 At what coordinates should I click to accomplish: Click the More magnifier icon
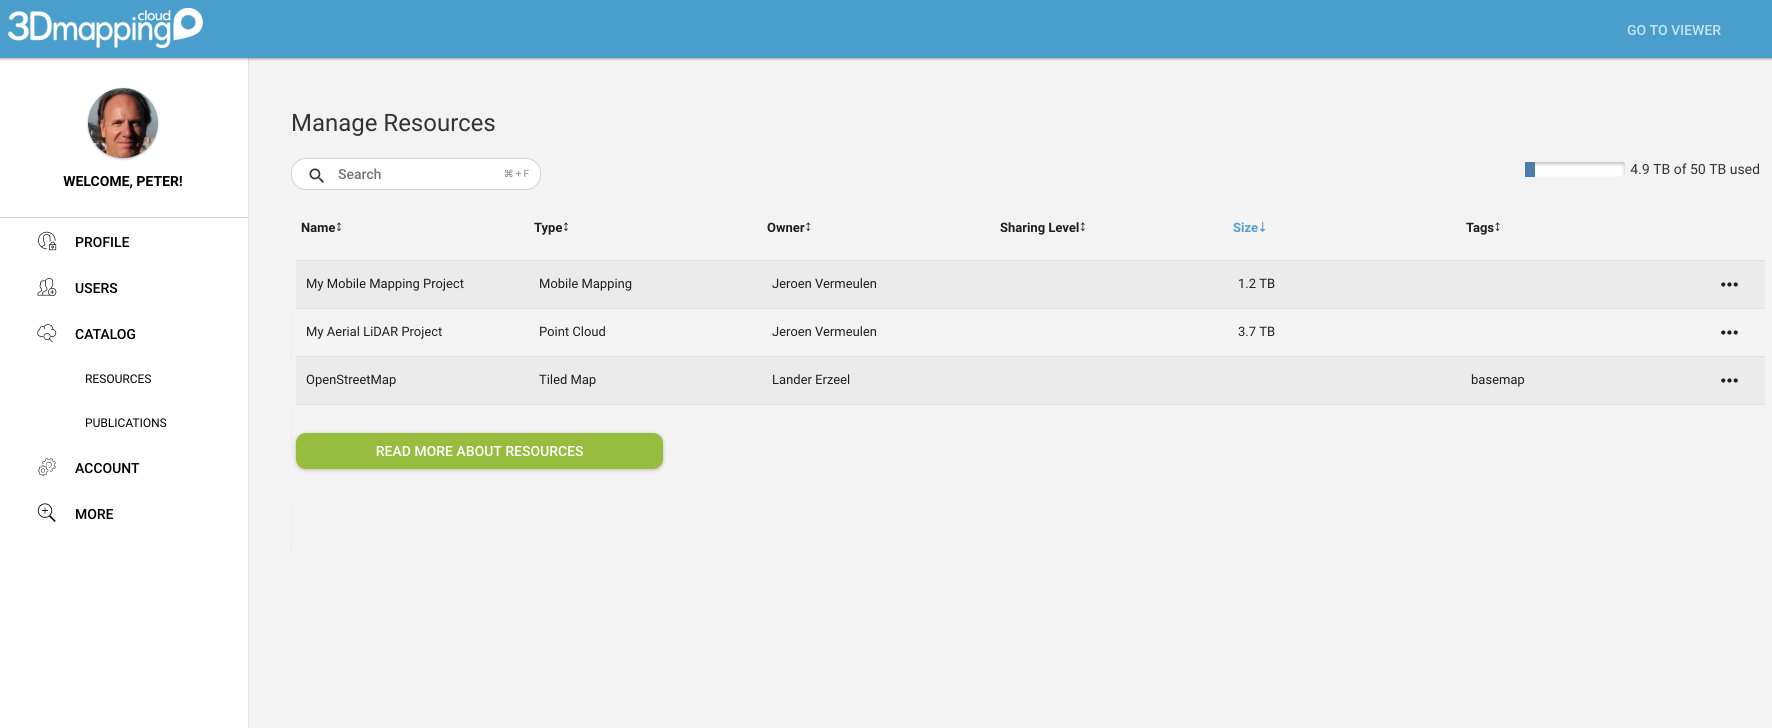pos(47,513)
